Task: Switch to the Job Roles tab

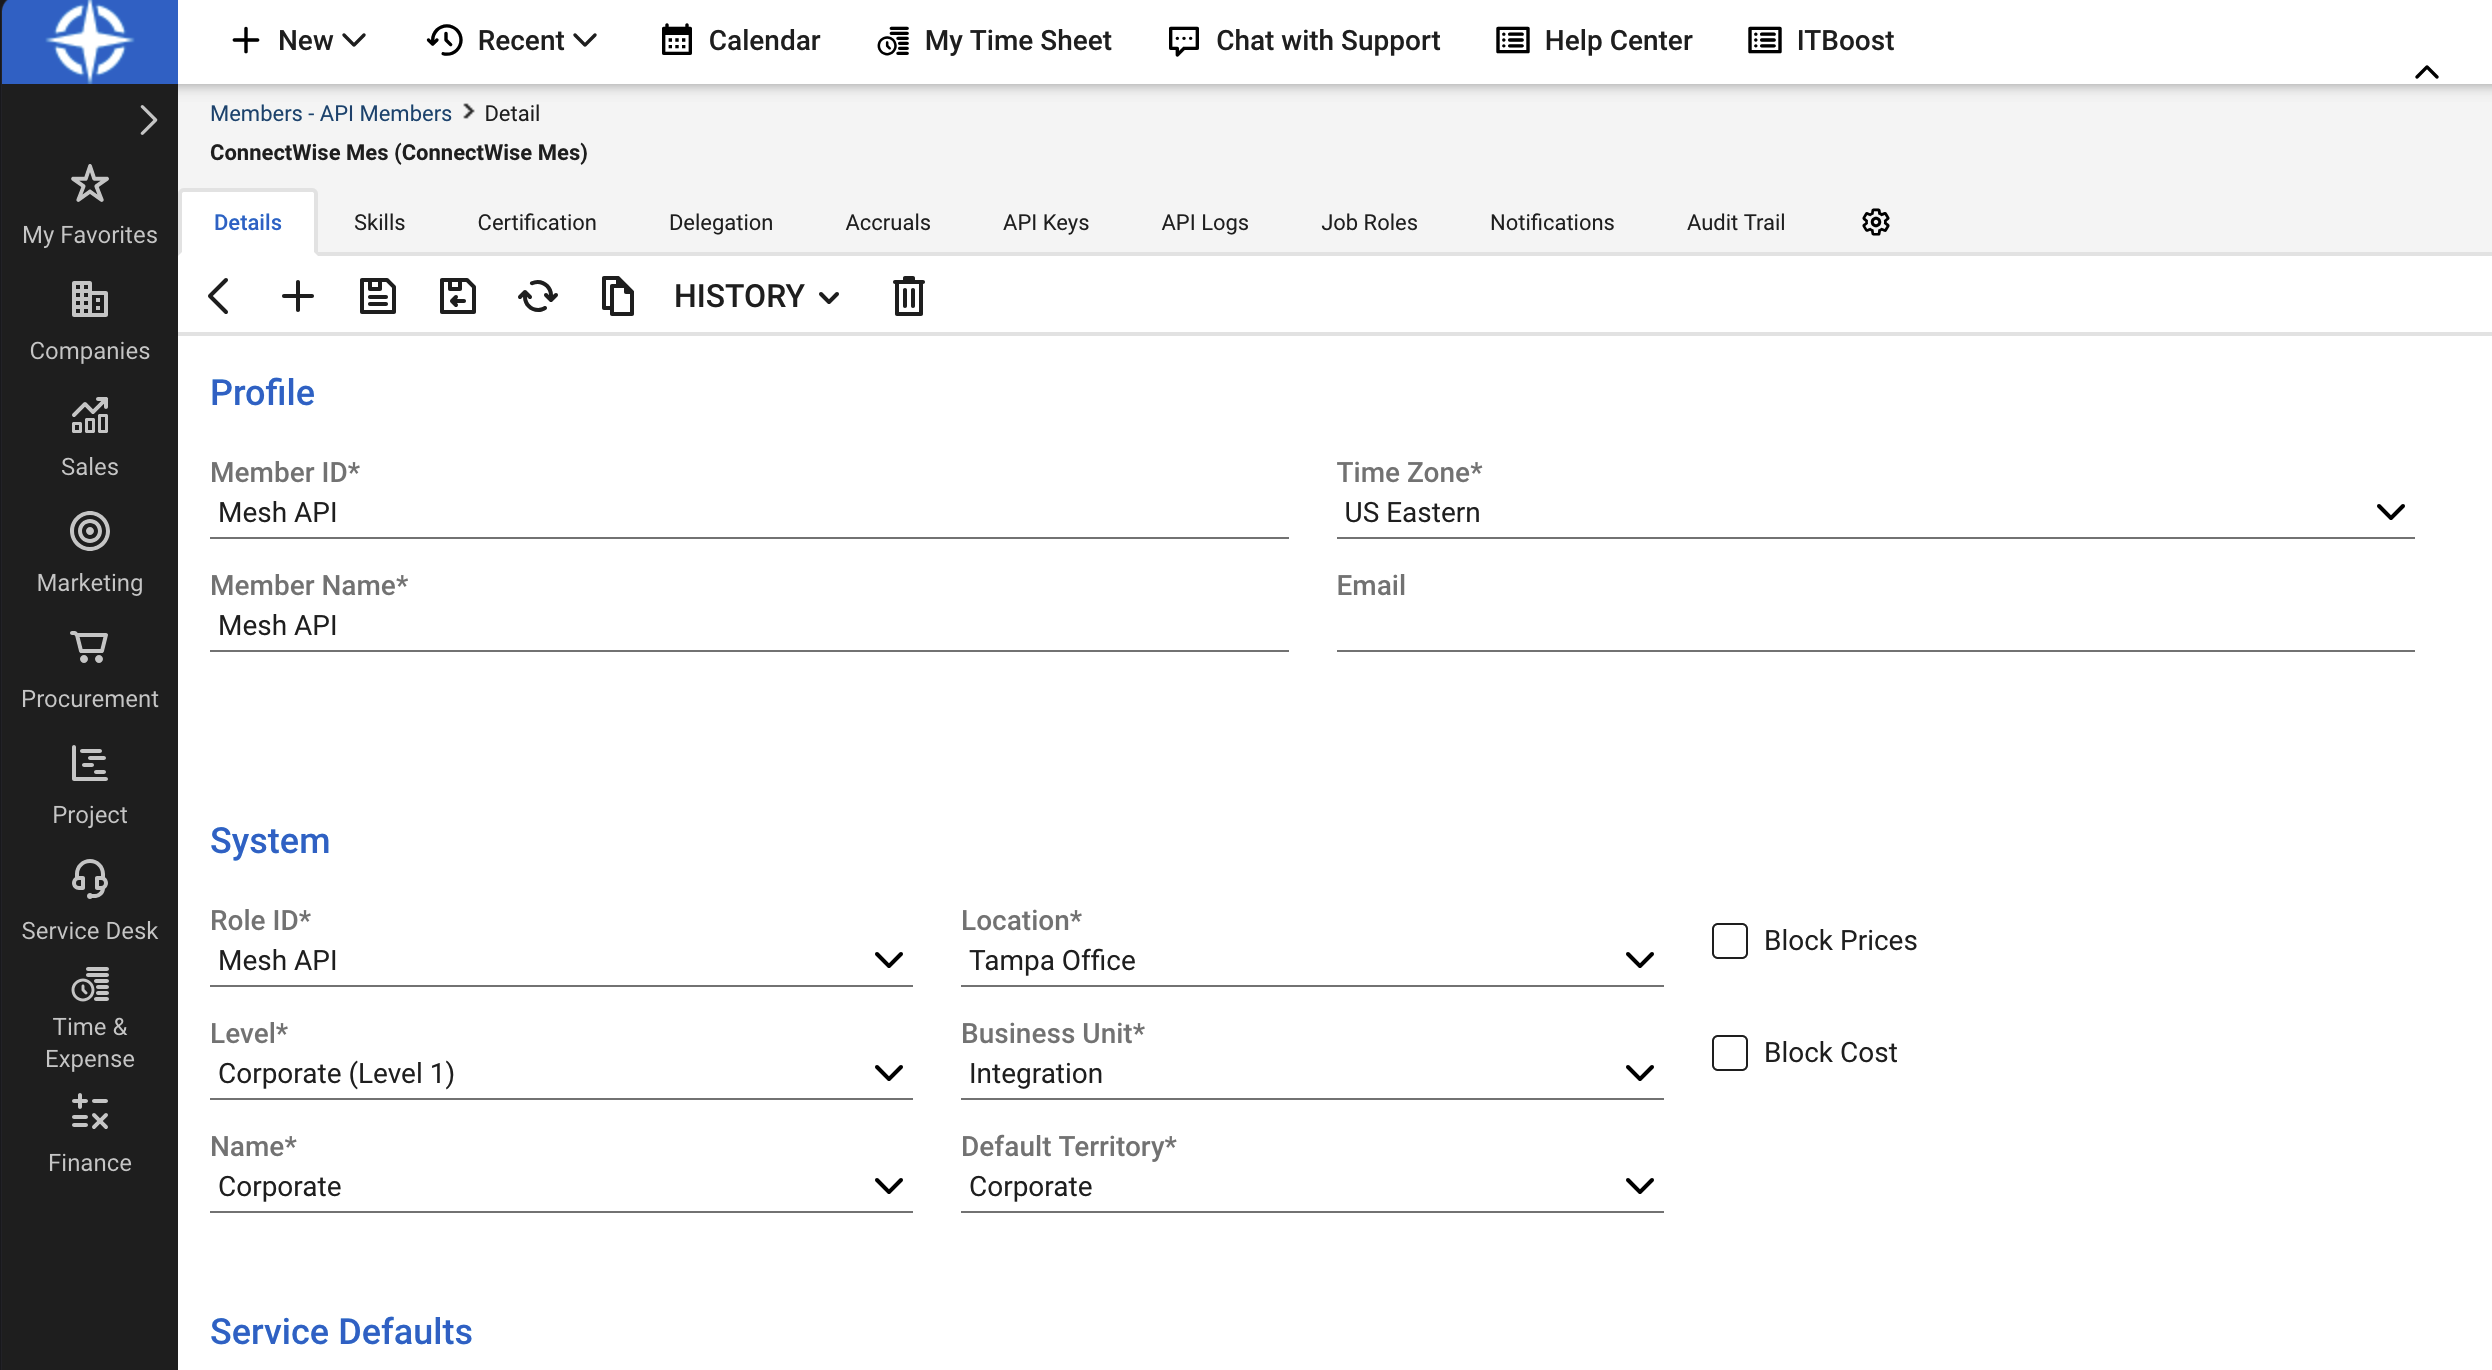Action: [1370, 223]
